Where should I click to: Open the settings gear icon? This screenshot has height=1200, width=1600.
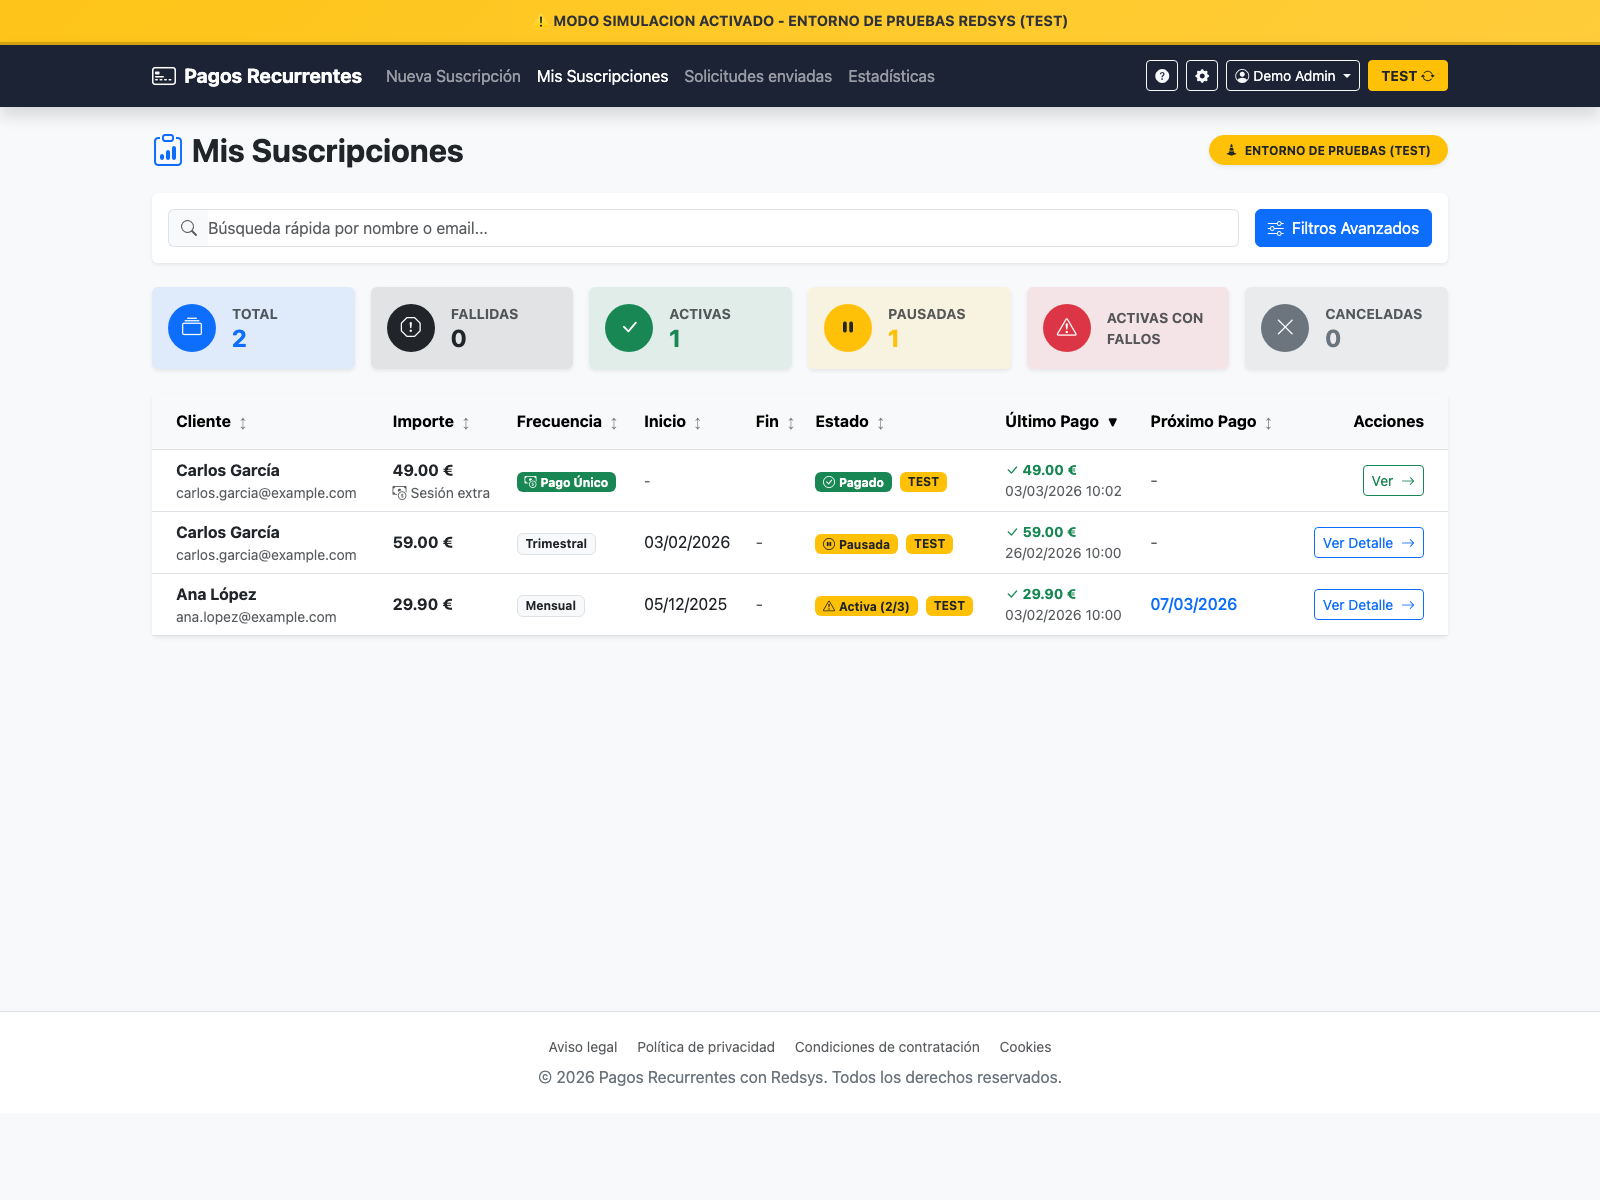(1201, 75)
